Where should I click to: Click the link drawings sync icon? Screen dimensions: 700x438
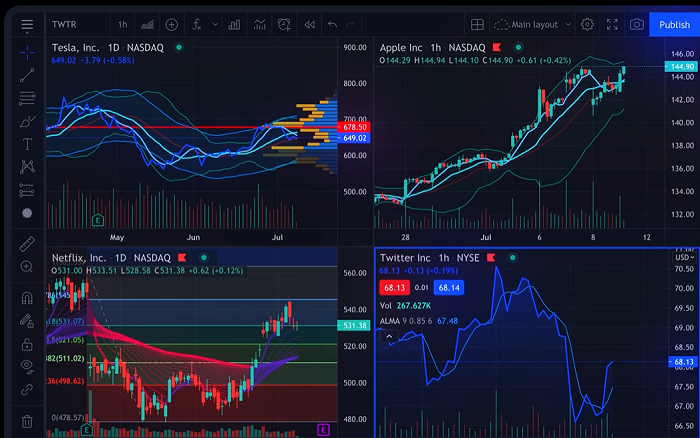(27, 390)
